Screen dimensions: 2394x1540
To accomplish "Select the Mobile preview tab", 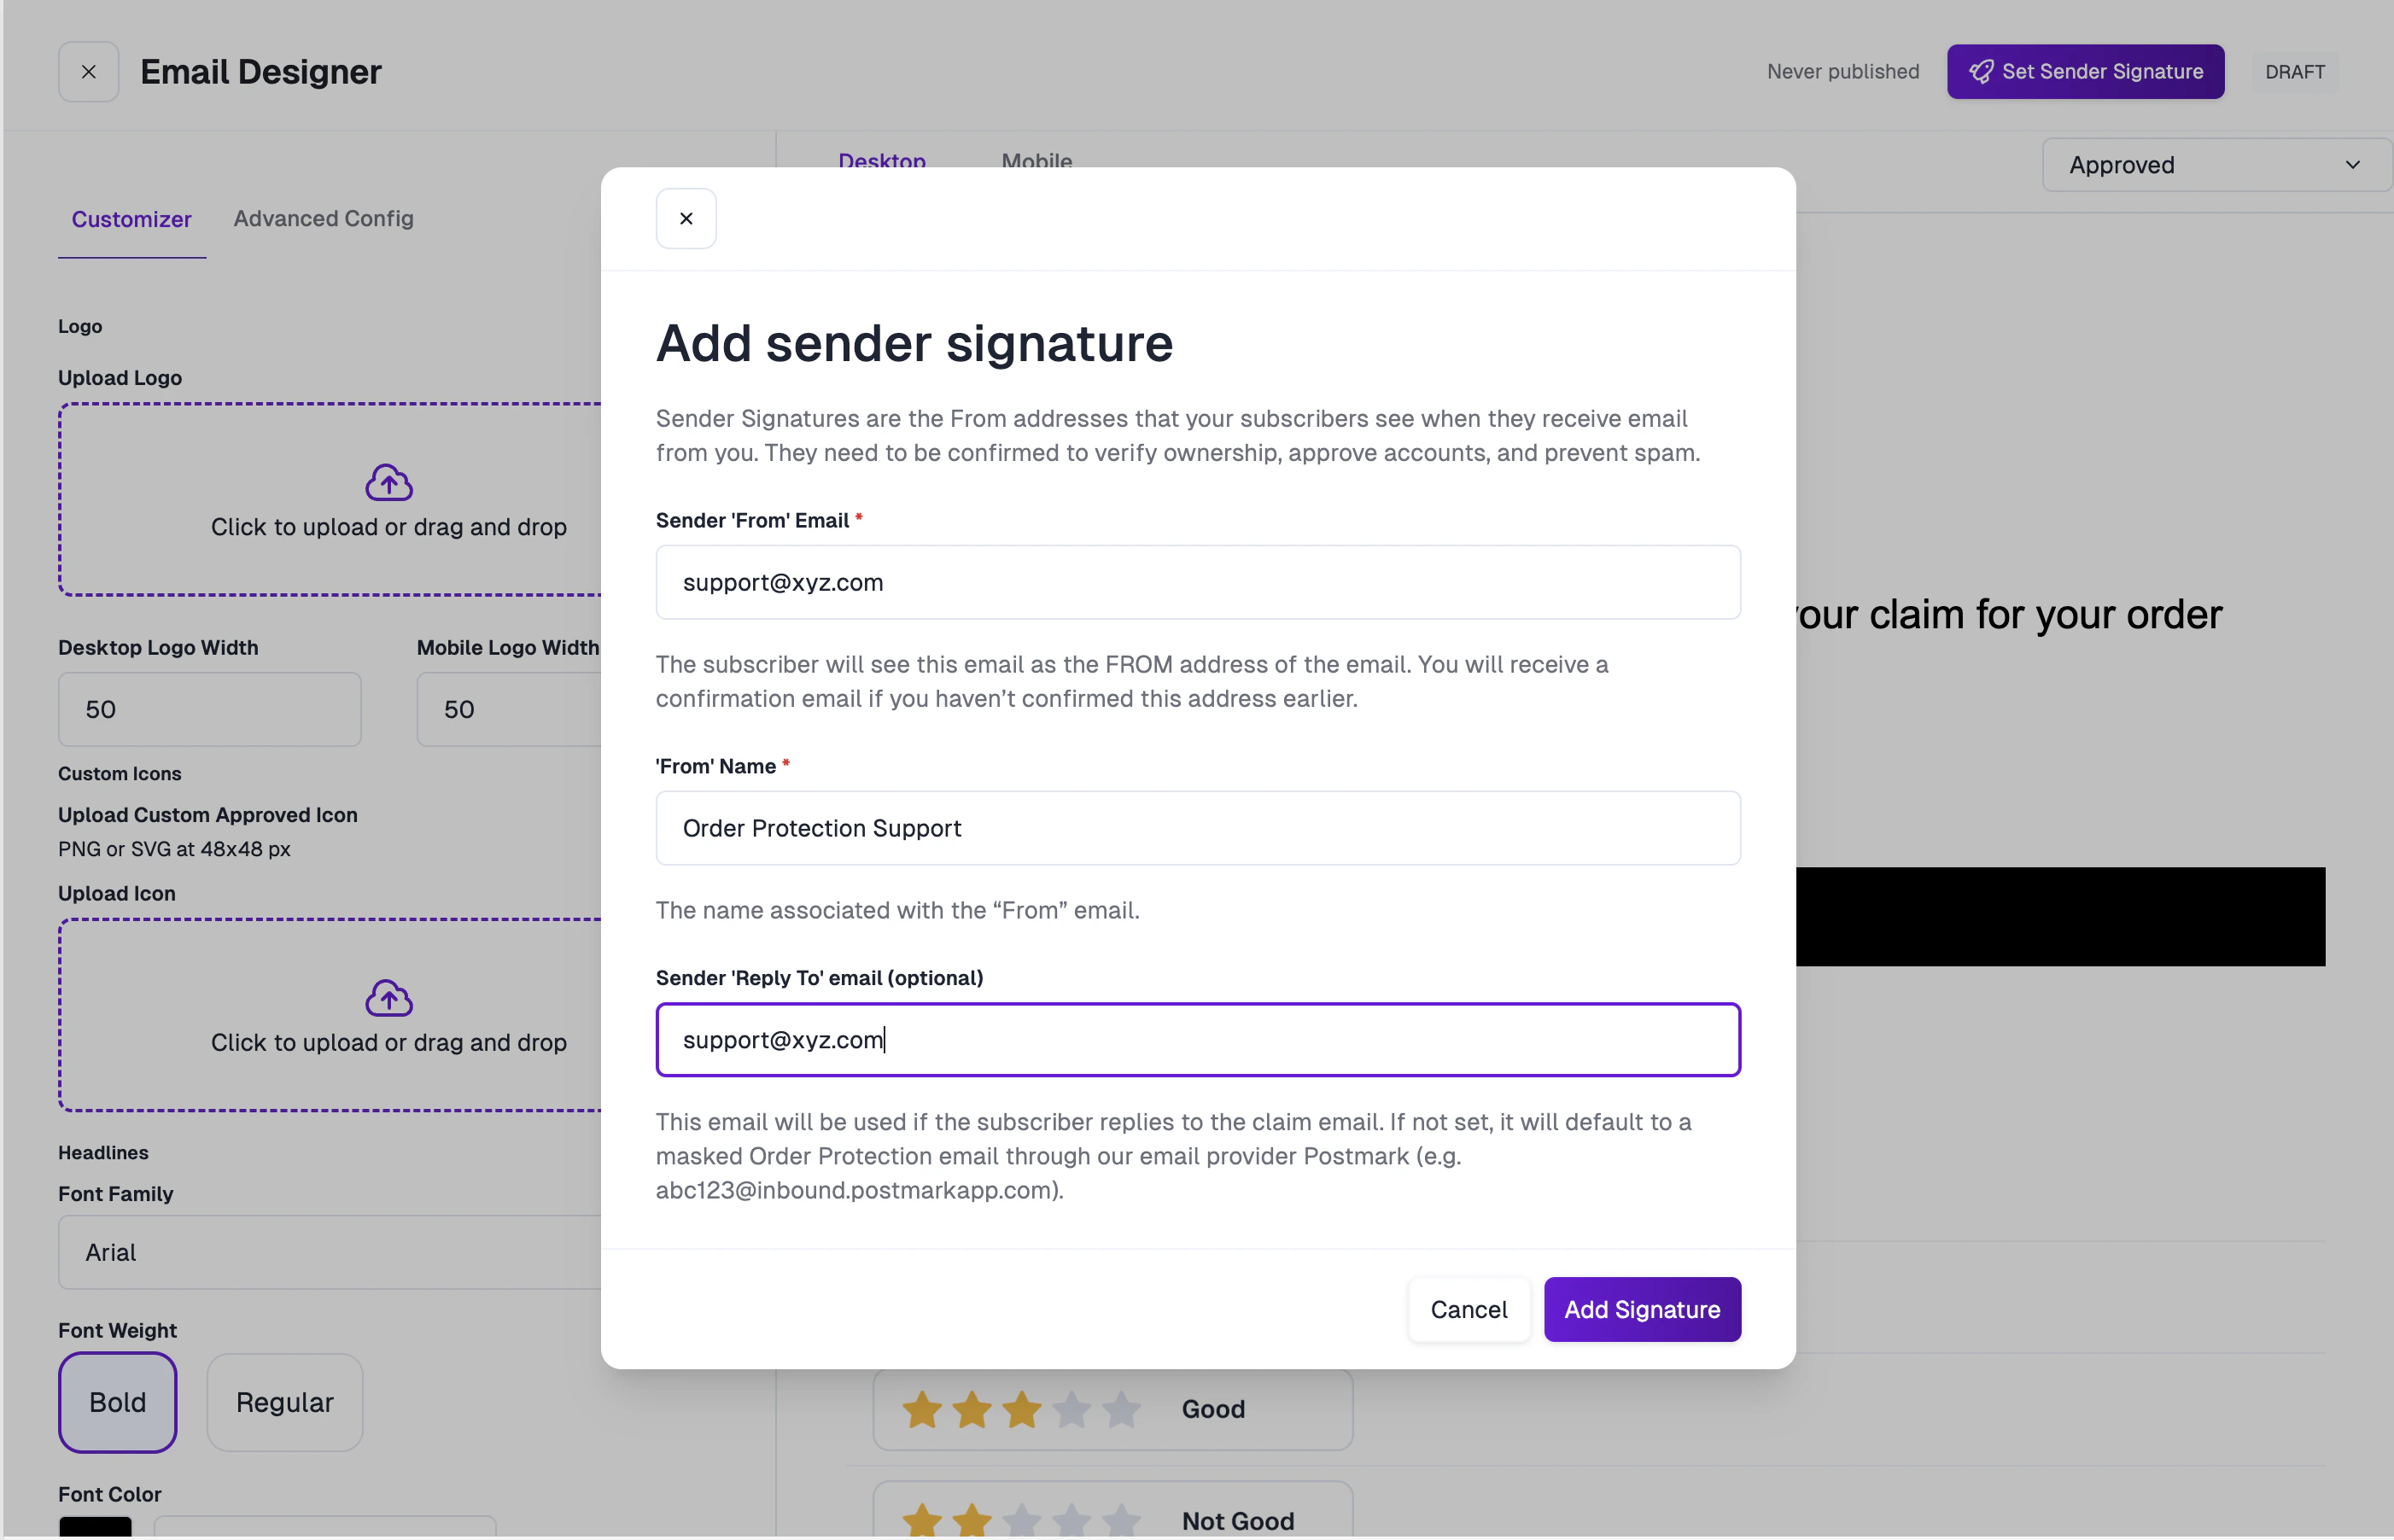I will 1036,161.
